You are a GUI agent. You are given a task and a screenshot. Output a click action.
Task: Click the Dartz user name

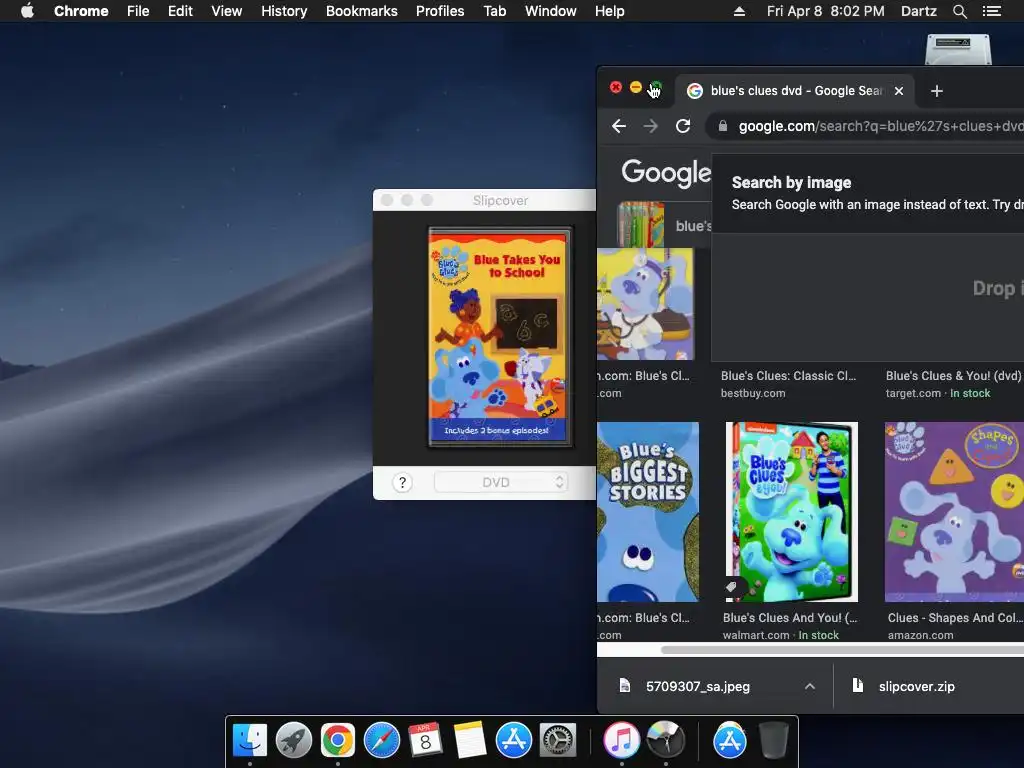(x=918, y=11)
